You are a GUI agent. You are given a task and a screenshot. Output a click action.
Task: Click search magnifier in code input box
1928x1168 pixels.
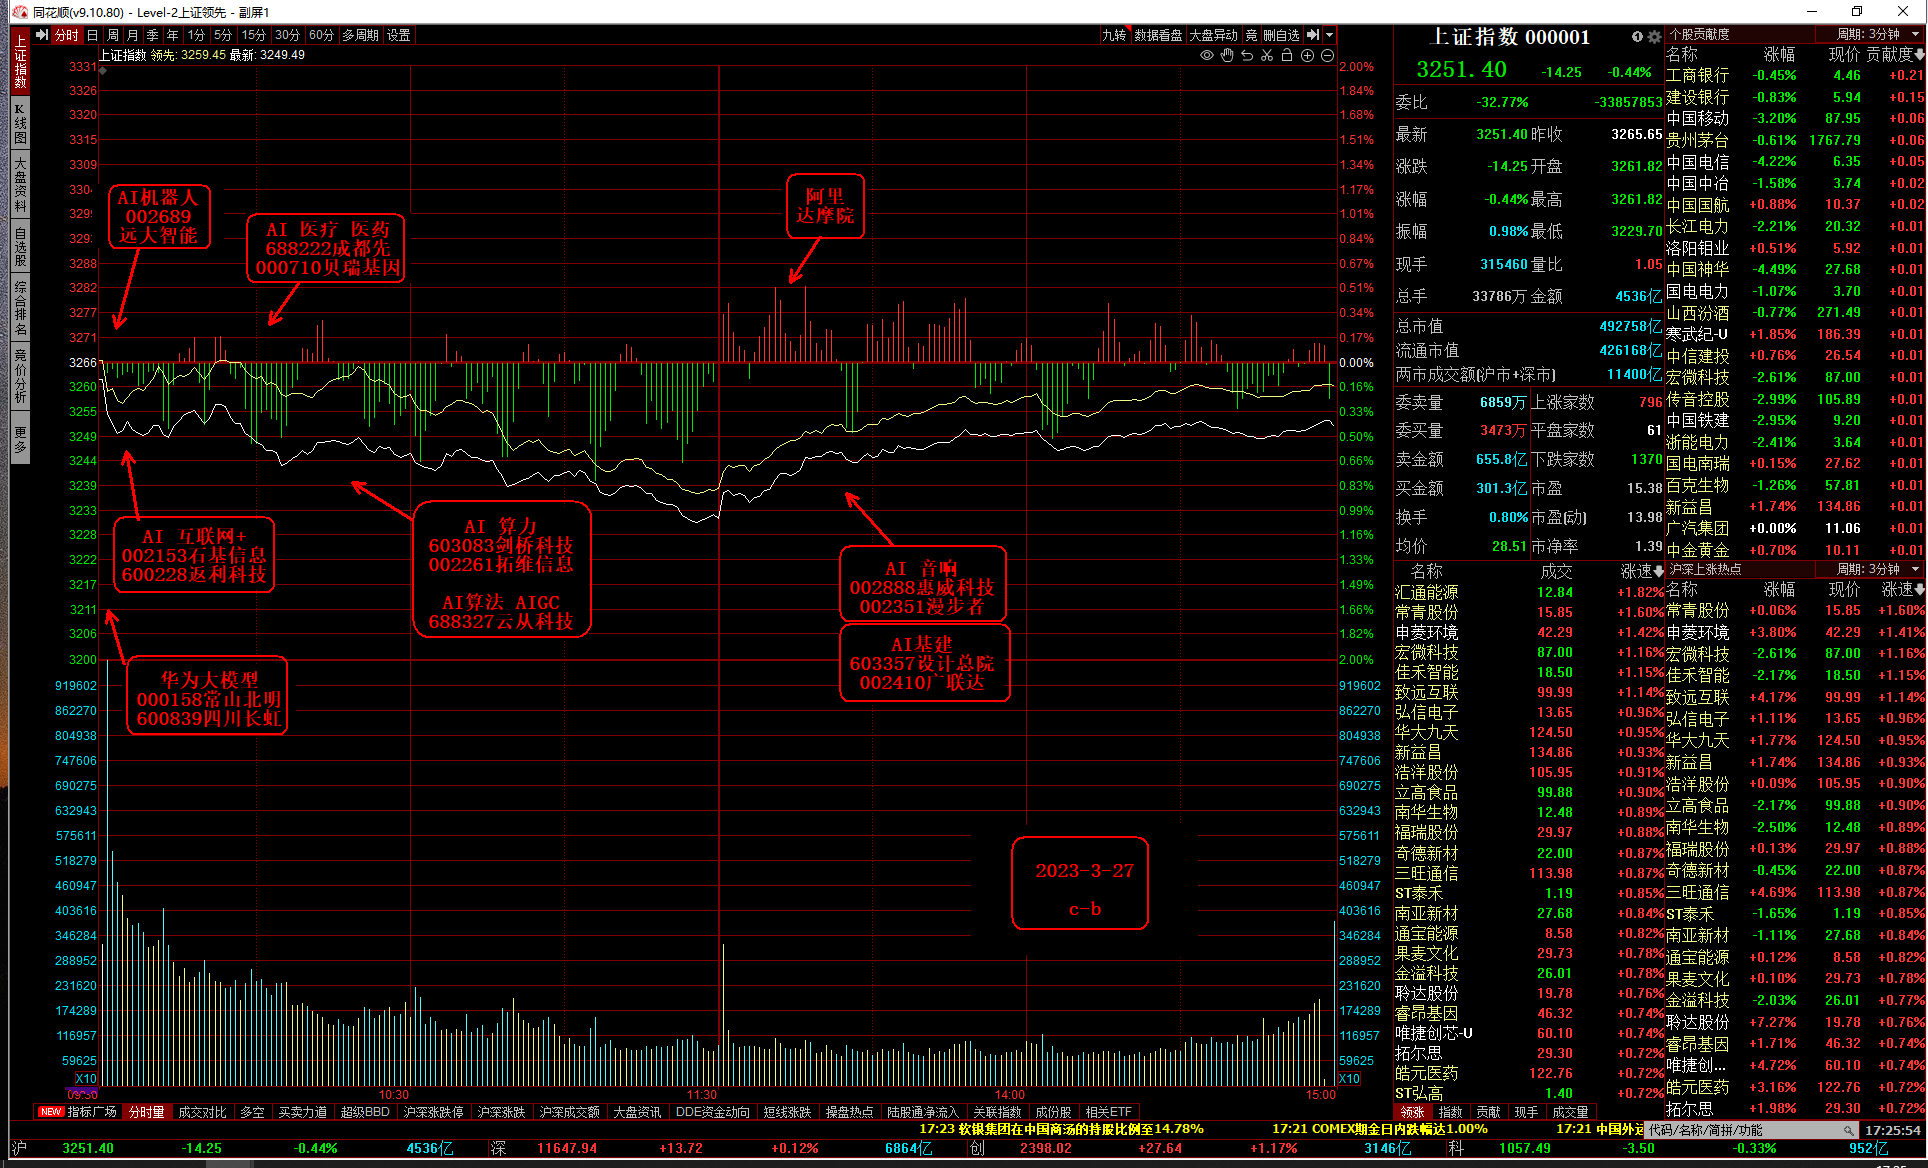[x=1849, y=1130]
